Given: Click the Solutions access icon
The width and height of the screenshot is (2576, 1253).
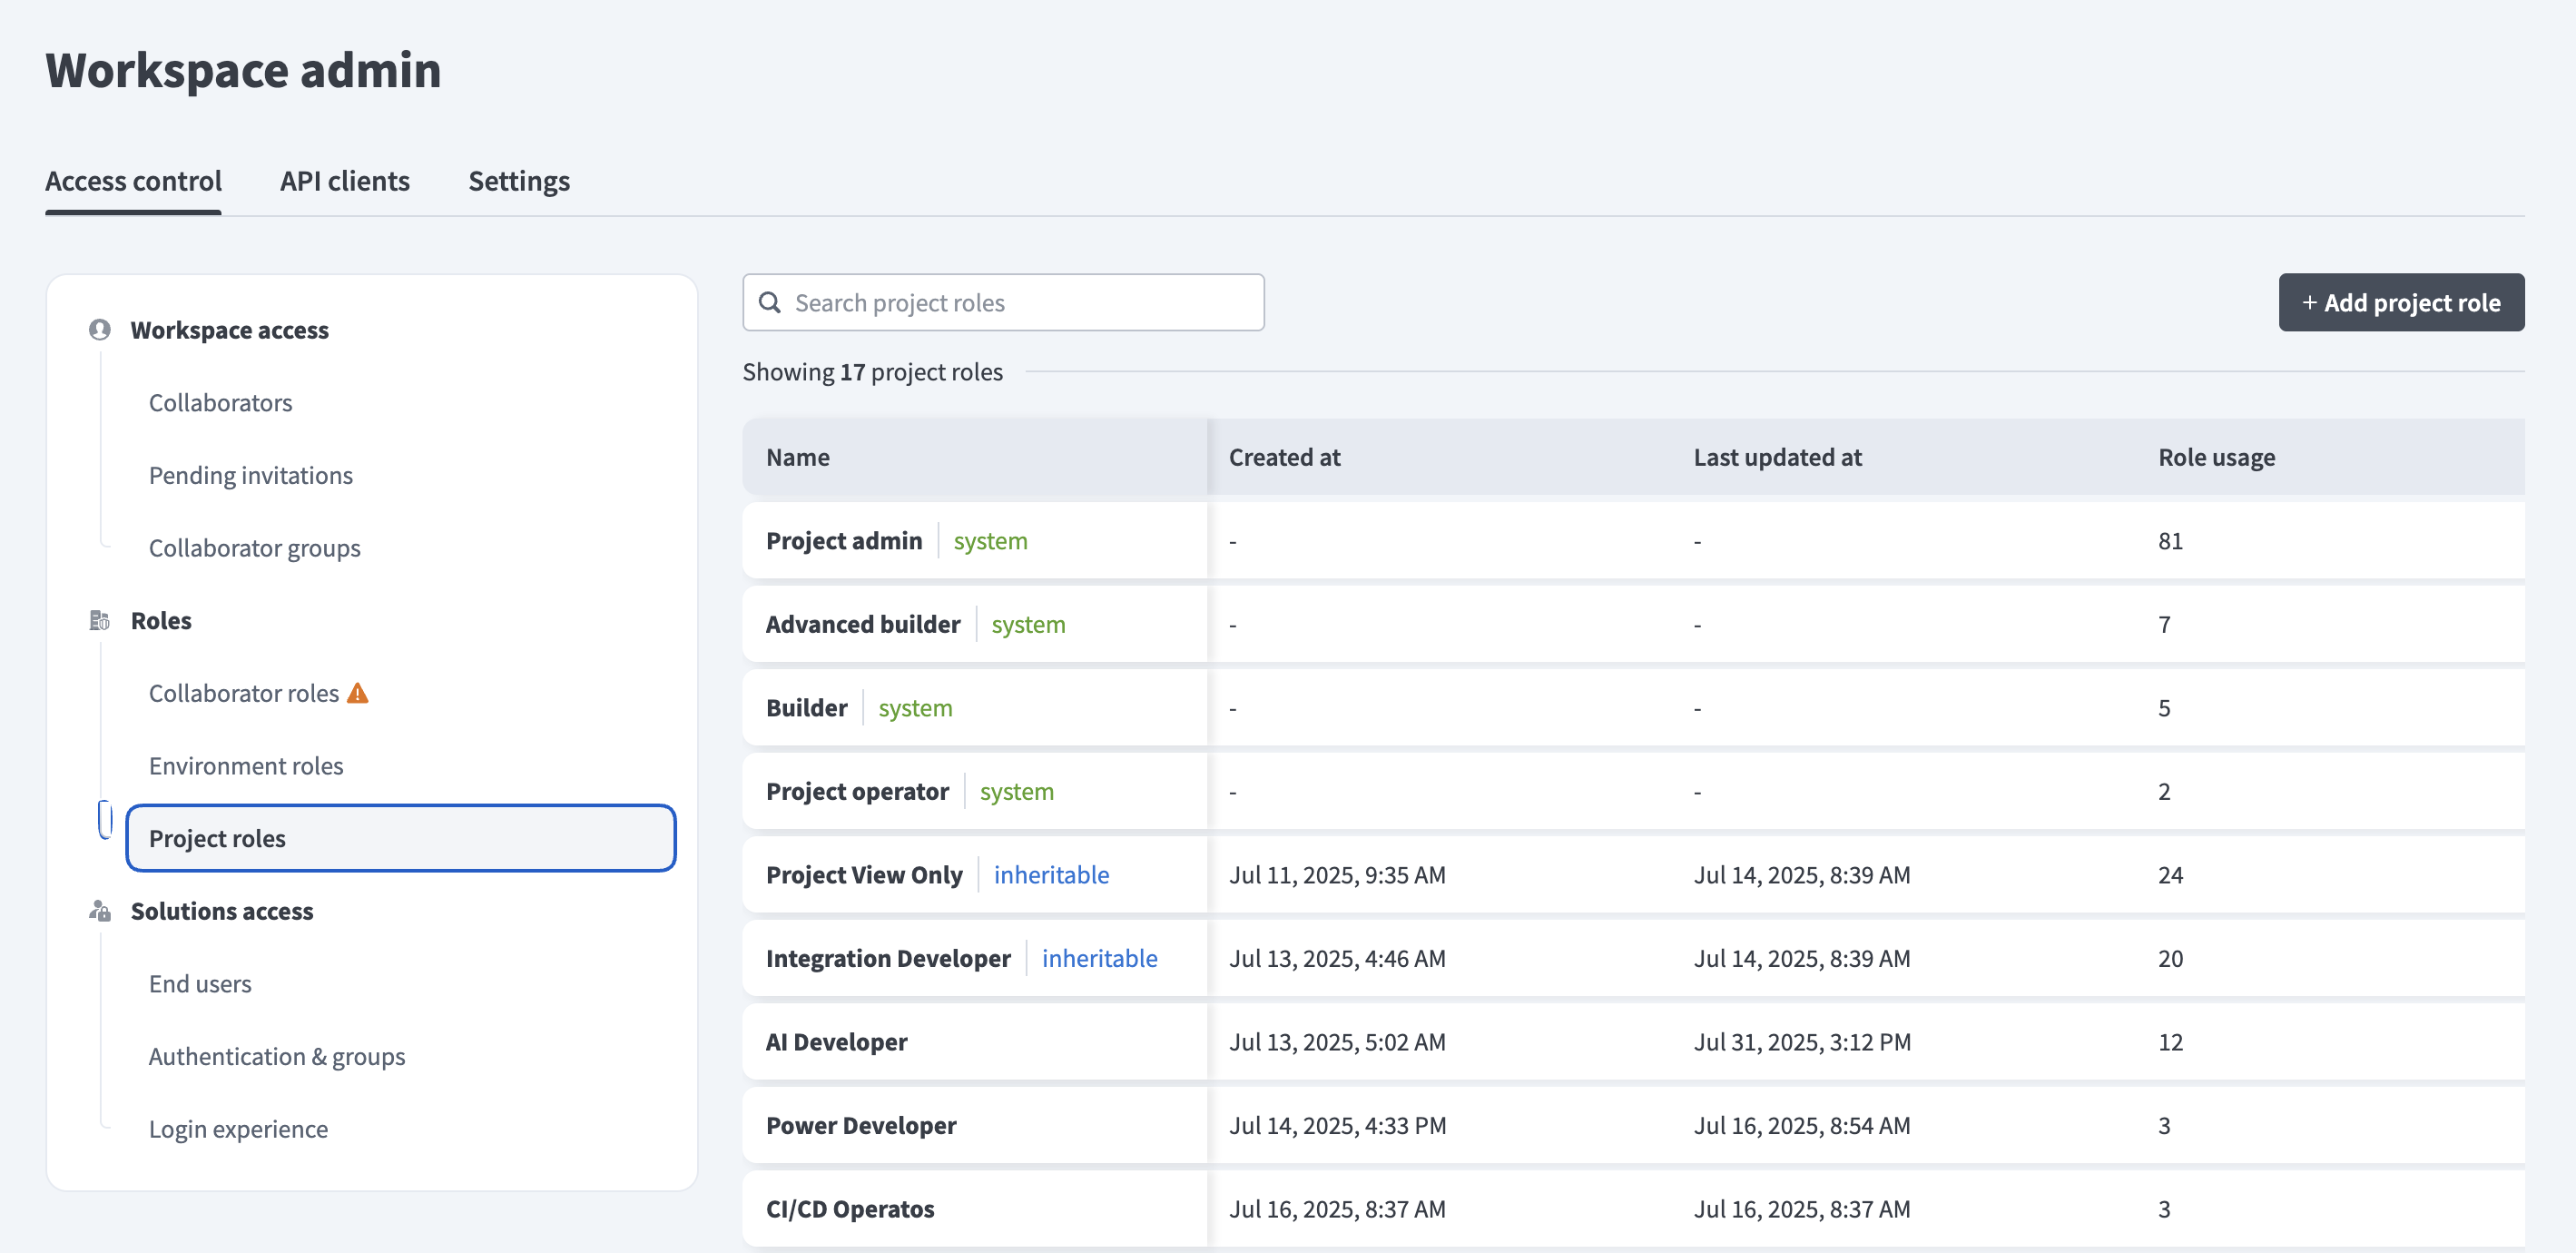Looking at the screenshot, I should (x=100, y=911).
